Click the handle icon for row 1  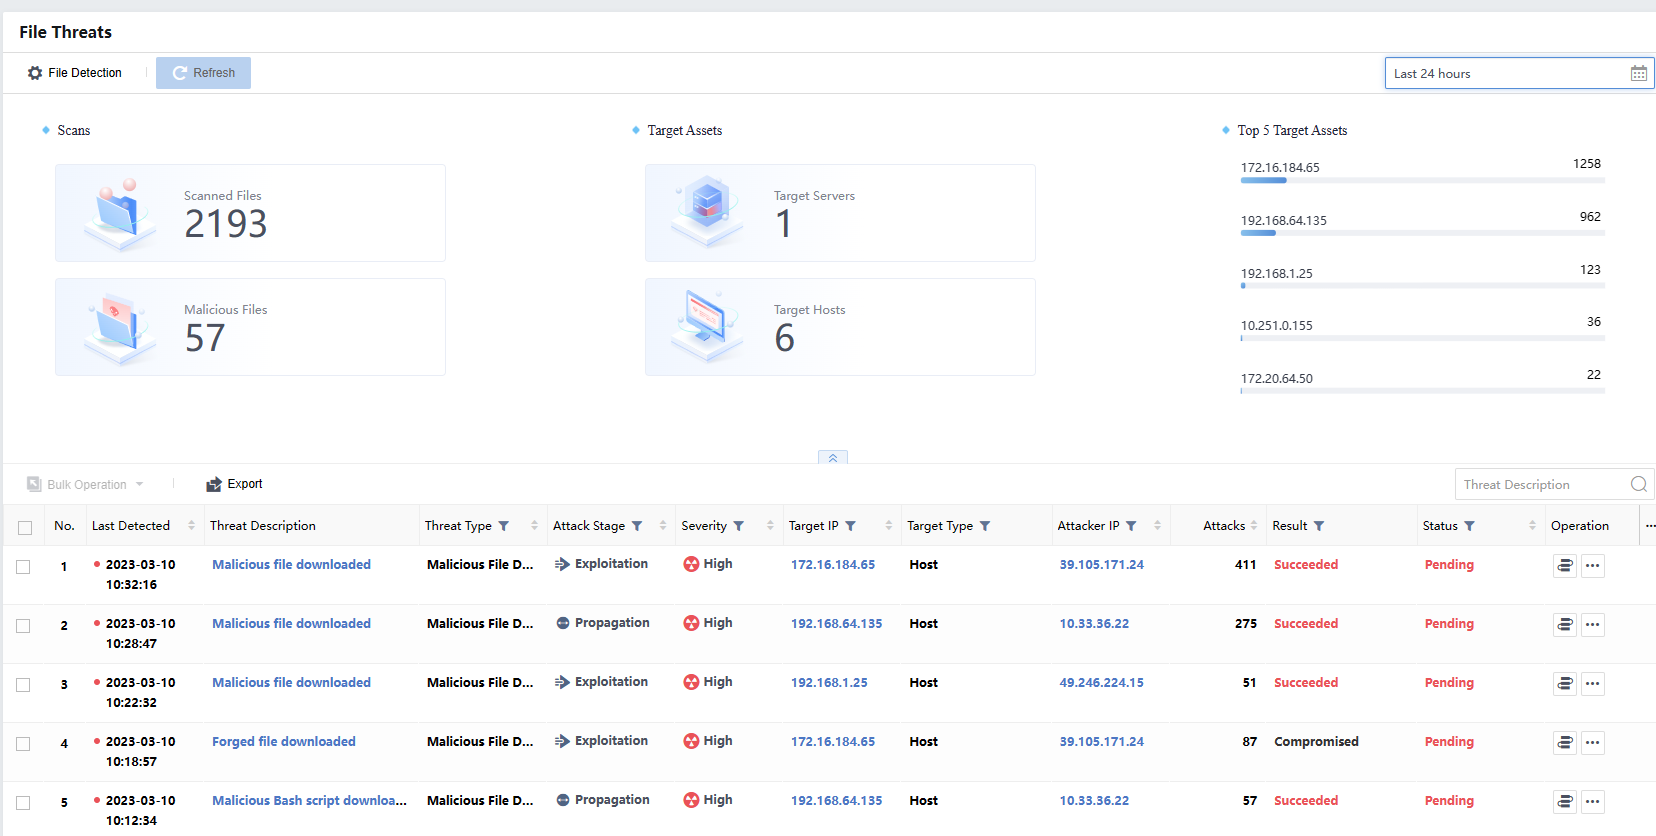(1565, 566)
